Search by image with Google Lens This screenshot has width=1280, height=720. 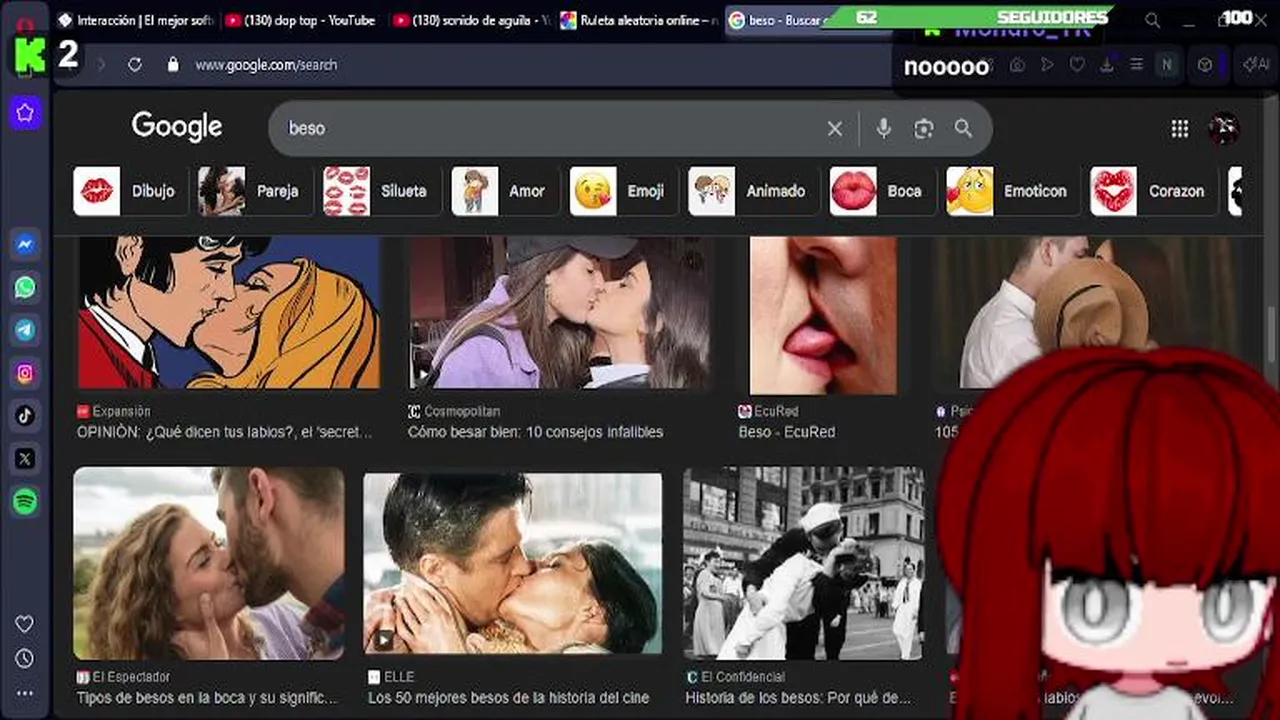pyautogui.click(x=923, y=128)
